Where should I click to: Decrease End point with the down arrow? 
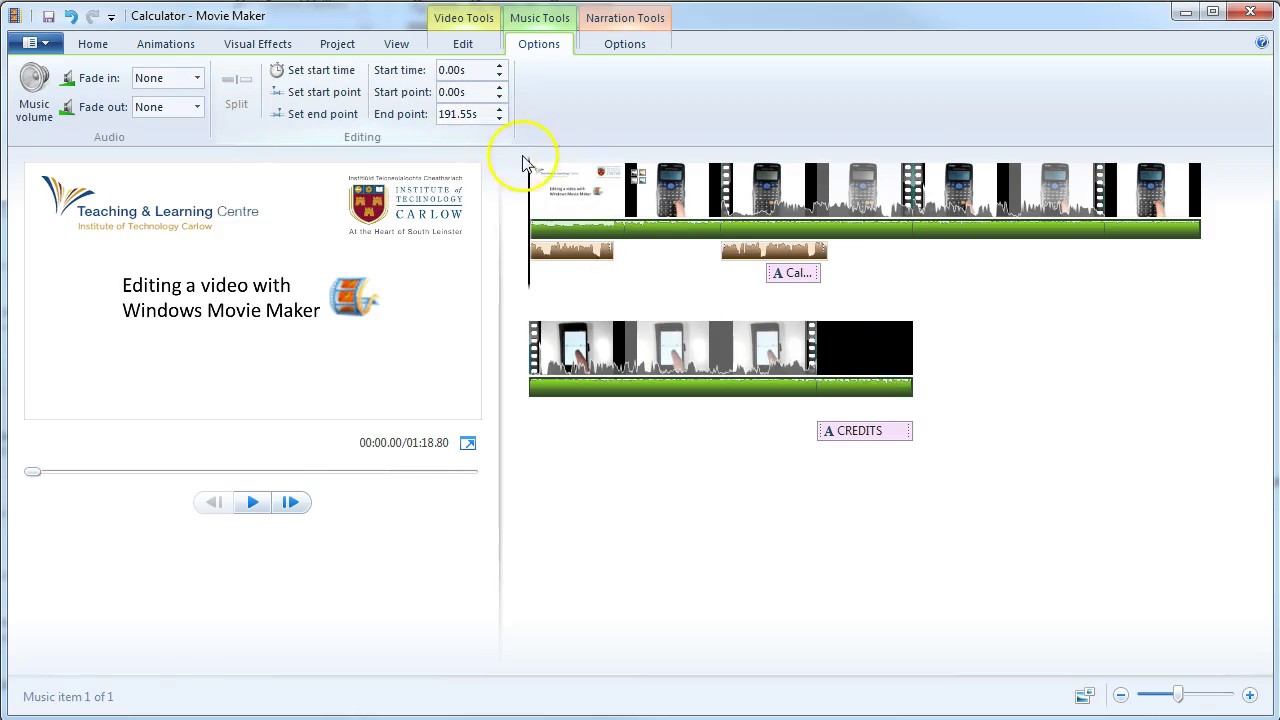pos(499,118)
